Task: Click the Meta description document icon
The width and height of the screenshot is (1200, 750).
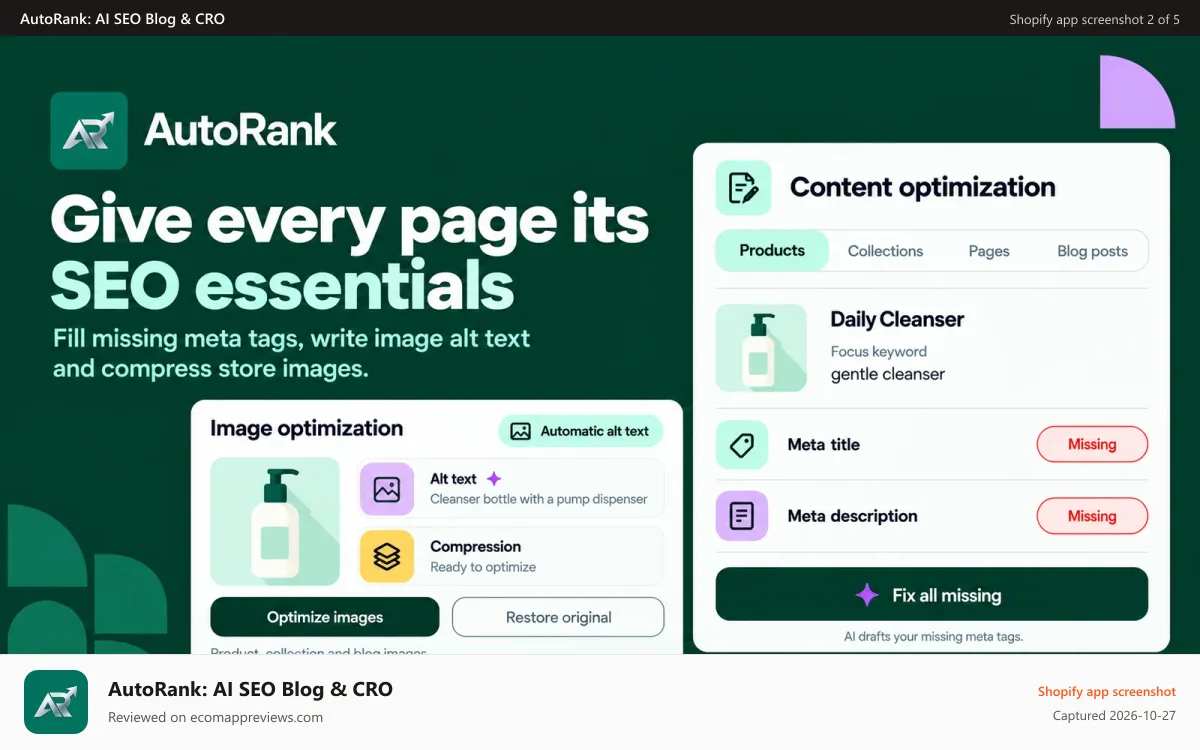Action: click(742, 516)
